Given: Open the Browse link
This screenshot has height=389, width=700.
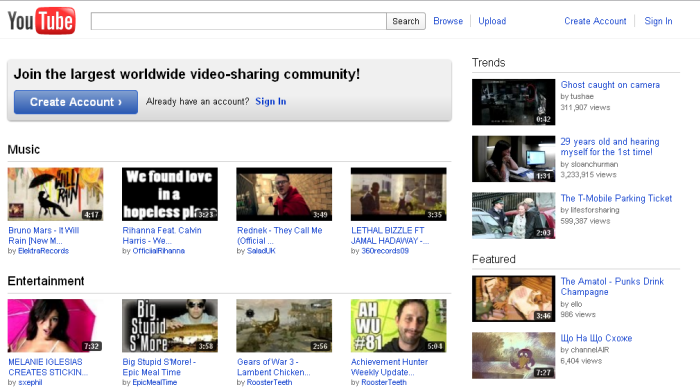Looking at the screenshot, I should (x=448, y=21).
